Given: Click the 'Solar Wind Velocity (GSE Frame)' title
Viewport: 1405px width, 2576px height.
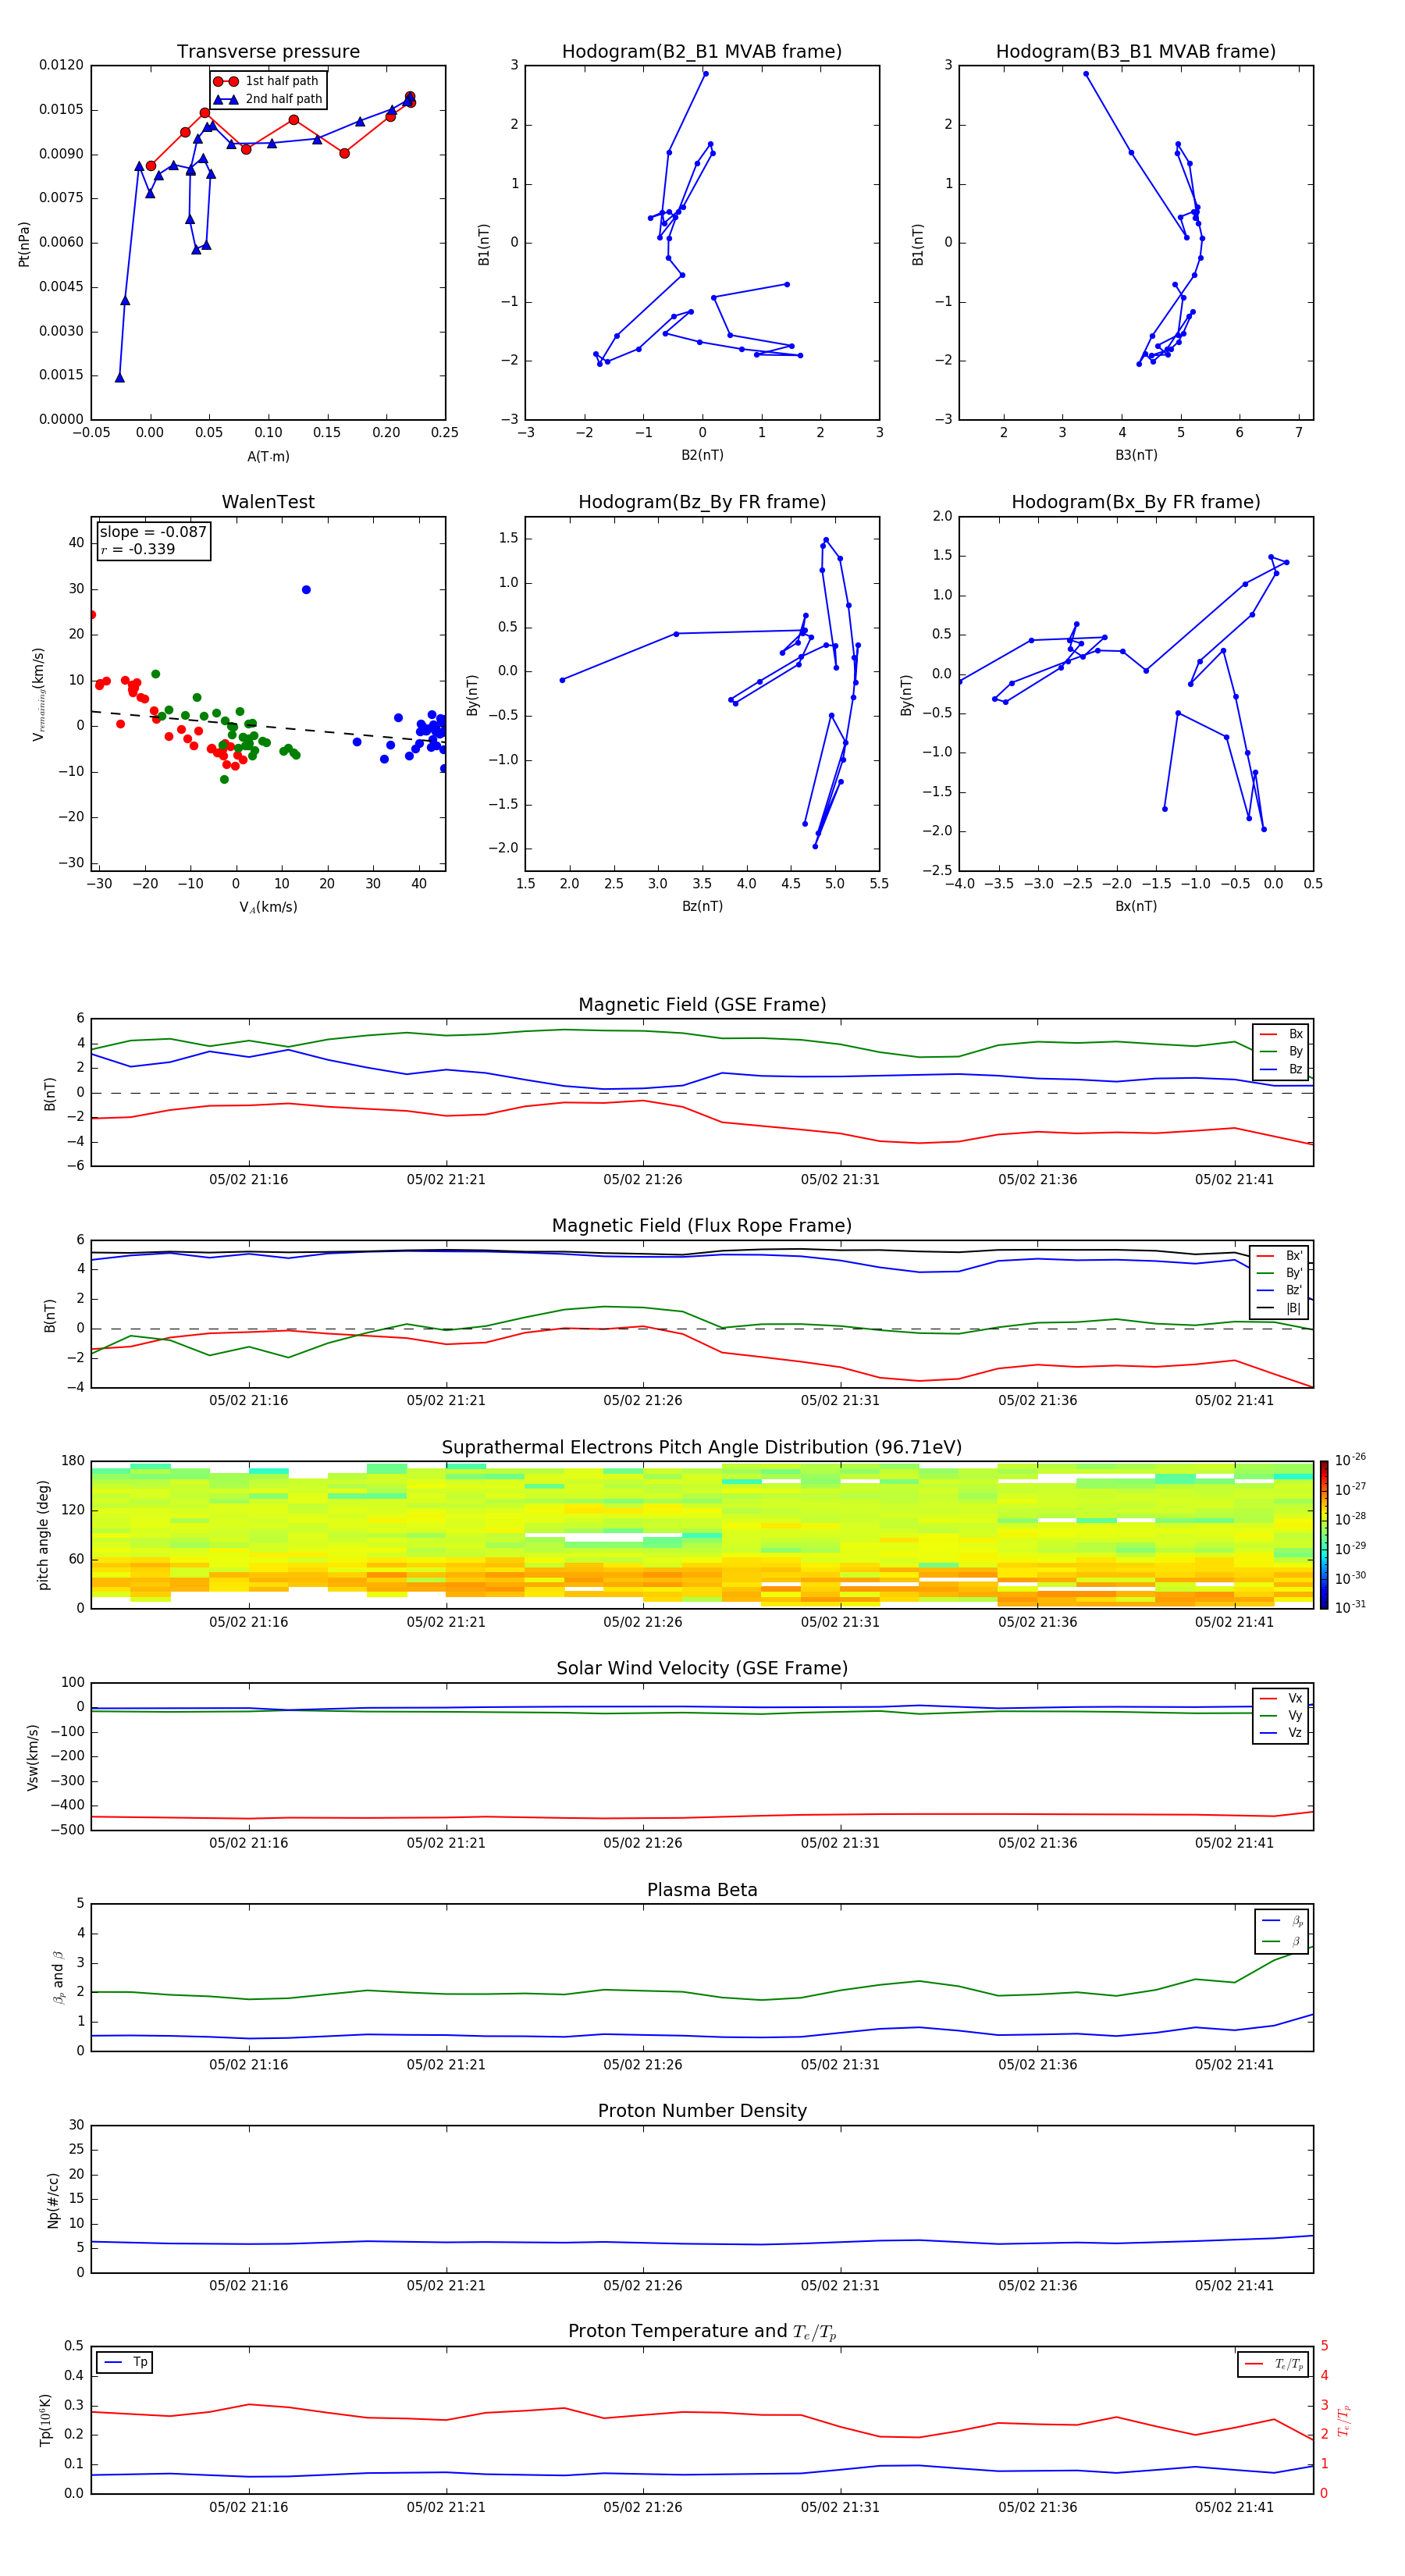Looking at the screenshot, I should click(702, 1668).
